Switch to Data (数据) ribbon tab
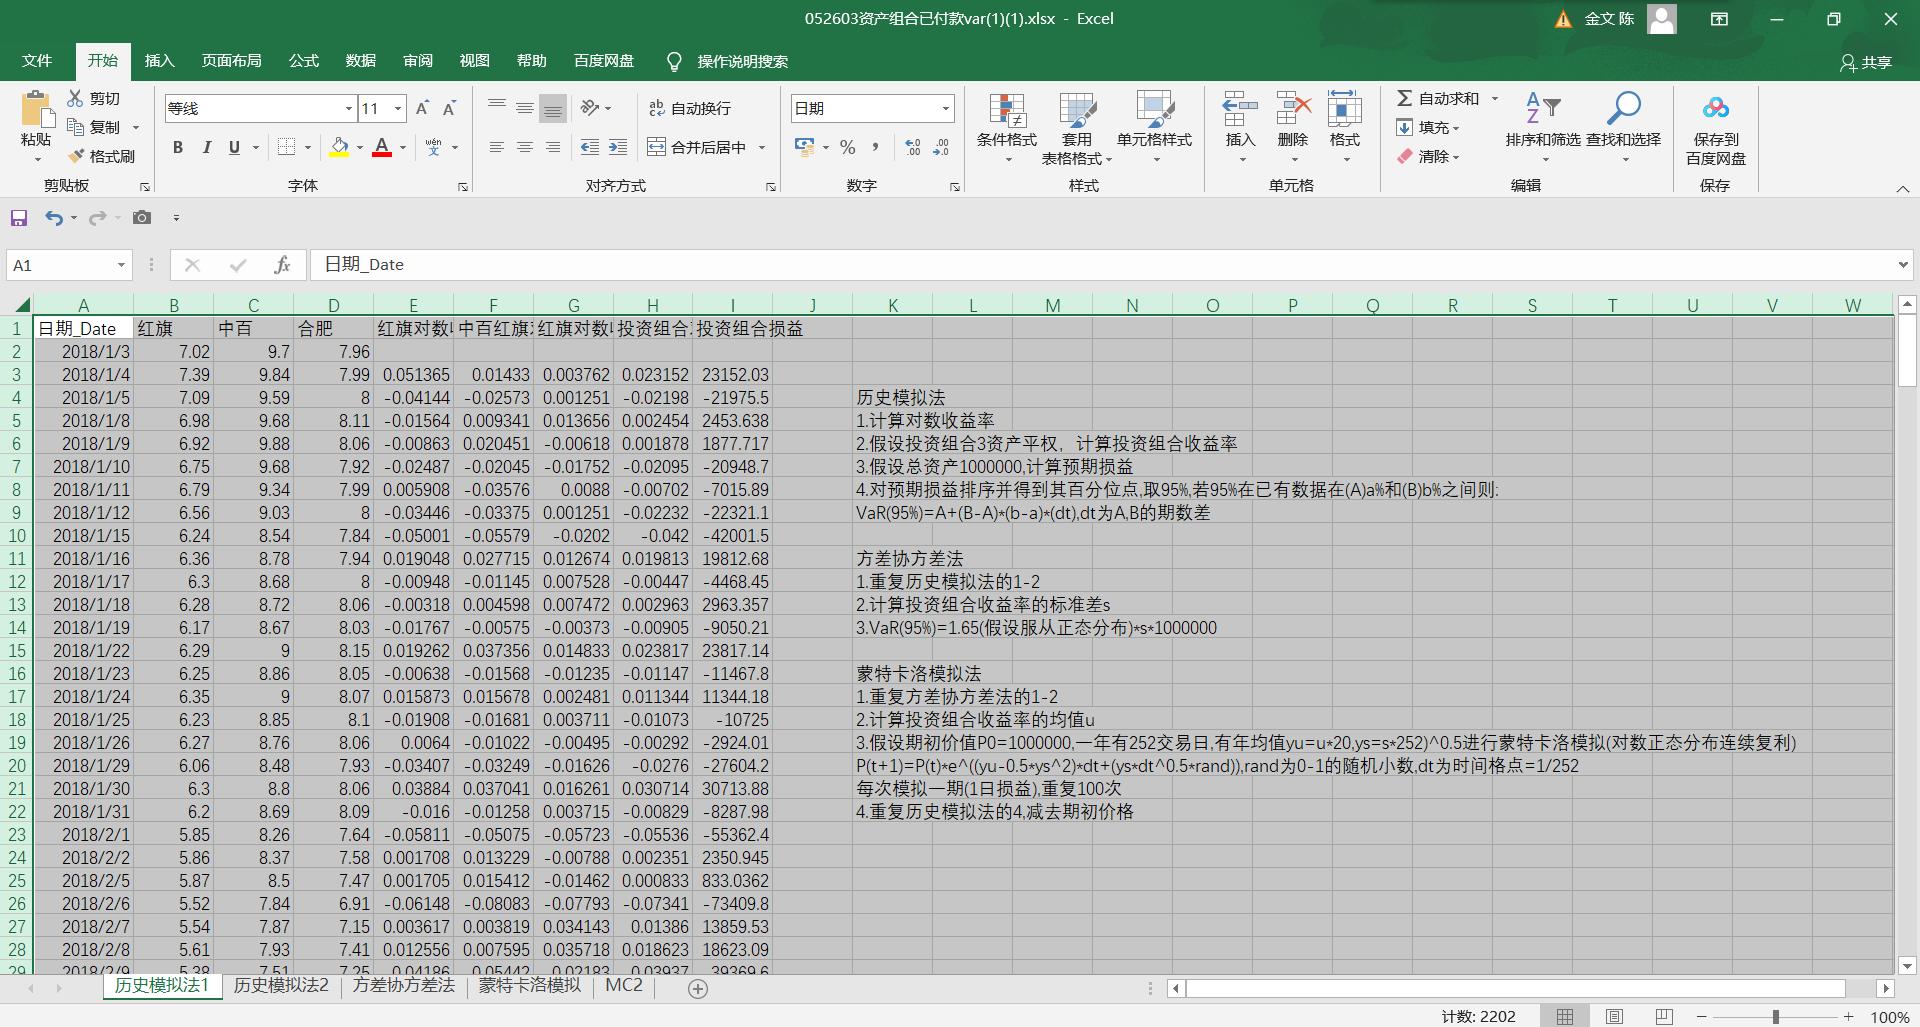 [361, 61]
